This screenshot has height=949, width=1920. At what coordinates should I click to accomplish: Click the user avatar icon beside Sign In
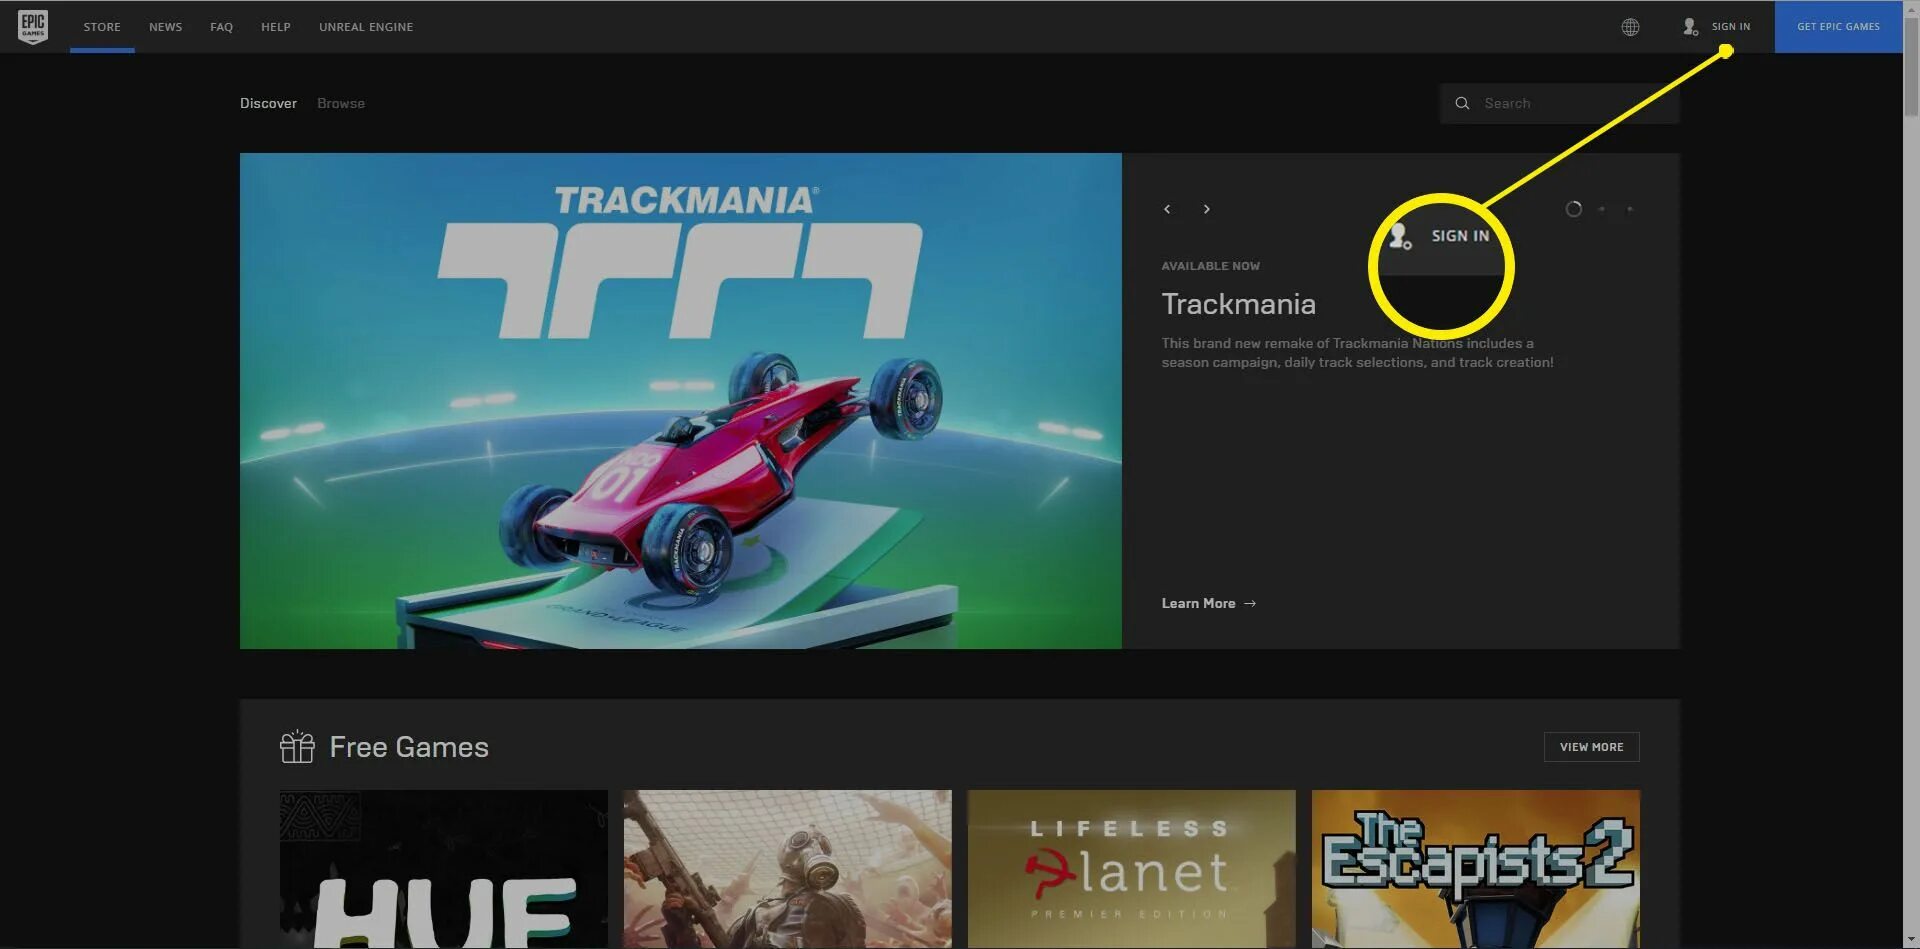click(x=1690, y=27)
